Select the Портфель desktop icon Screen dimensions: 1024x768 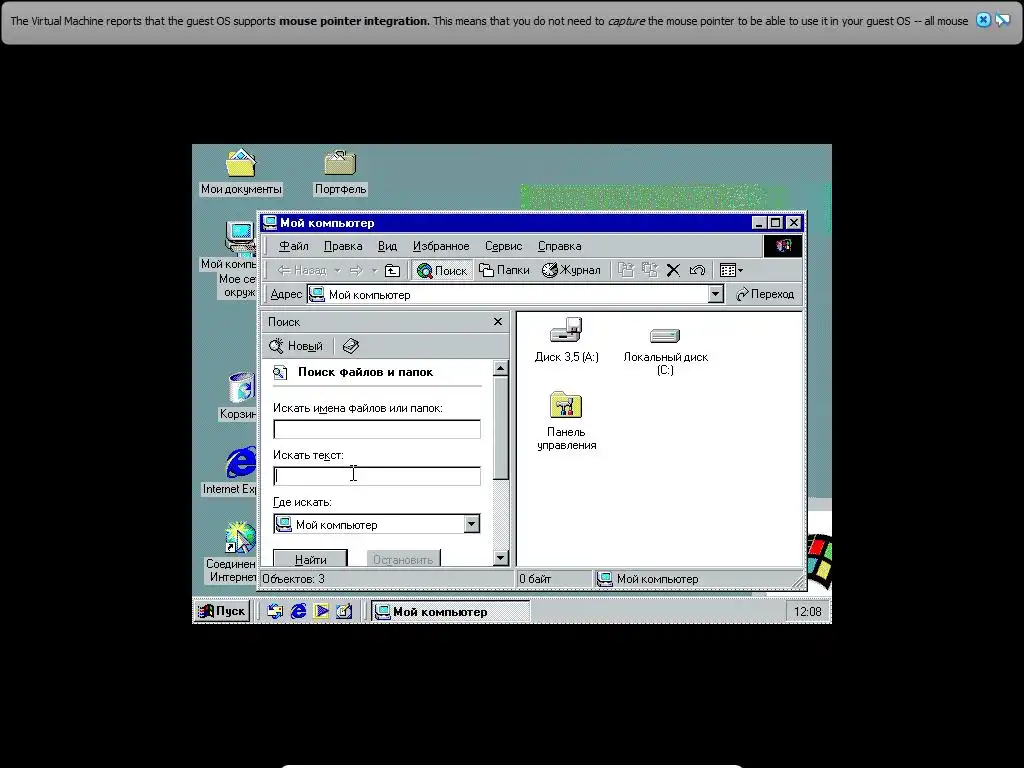click(x=340, y=172)
